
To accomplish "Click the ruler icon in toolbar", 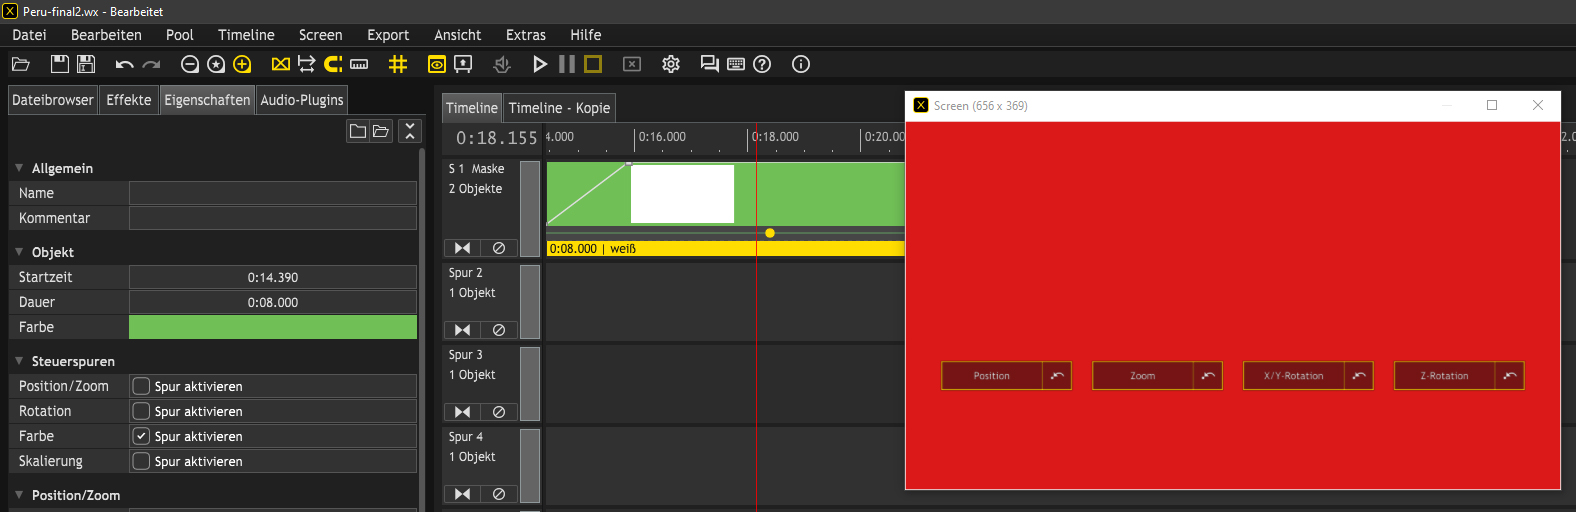I will click(359, 64).
